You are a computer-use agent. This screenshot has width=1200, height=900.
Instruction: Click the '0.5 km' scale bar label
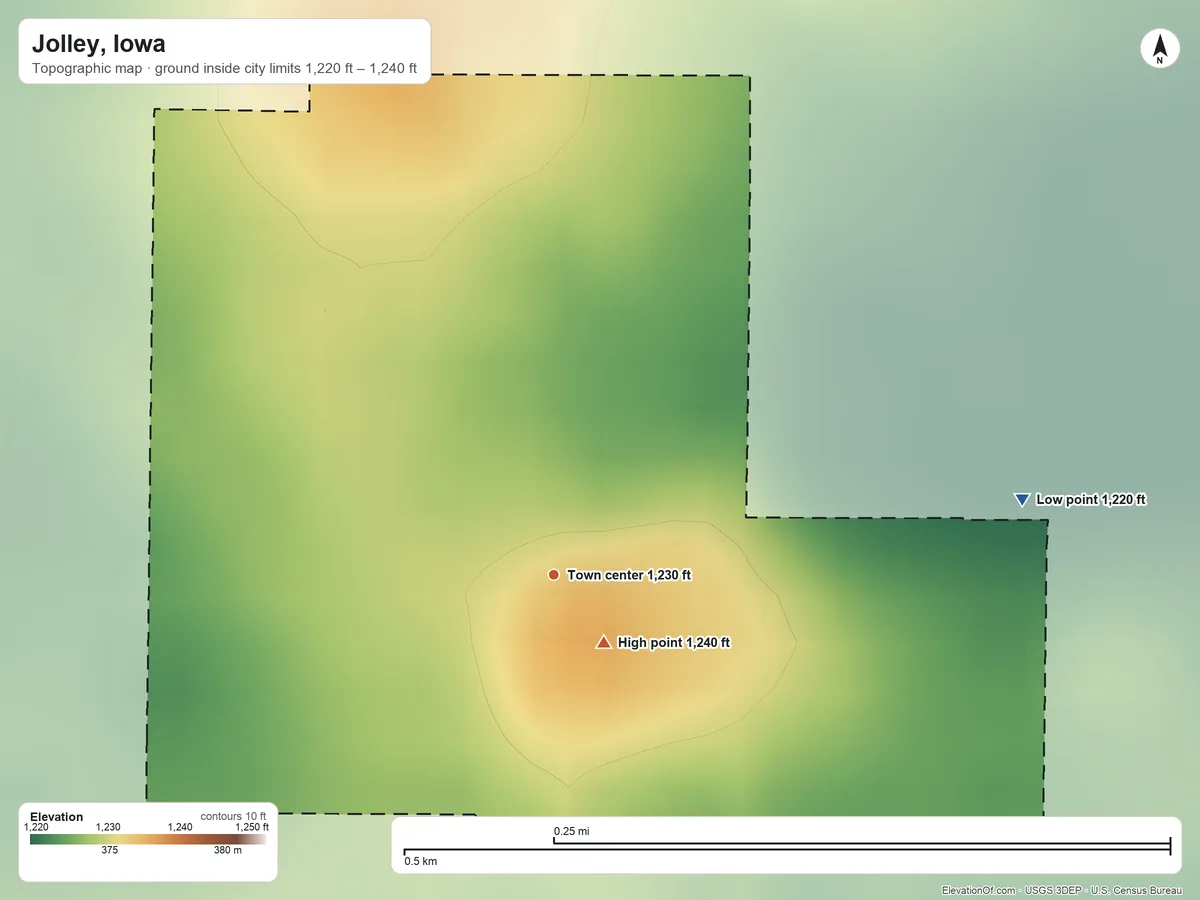[420, 861]
